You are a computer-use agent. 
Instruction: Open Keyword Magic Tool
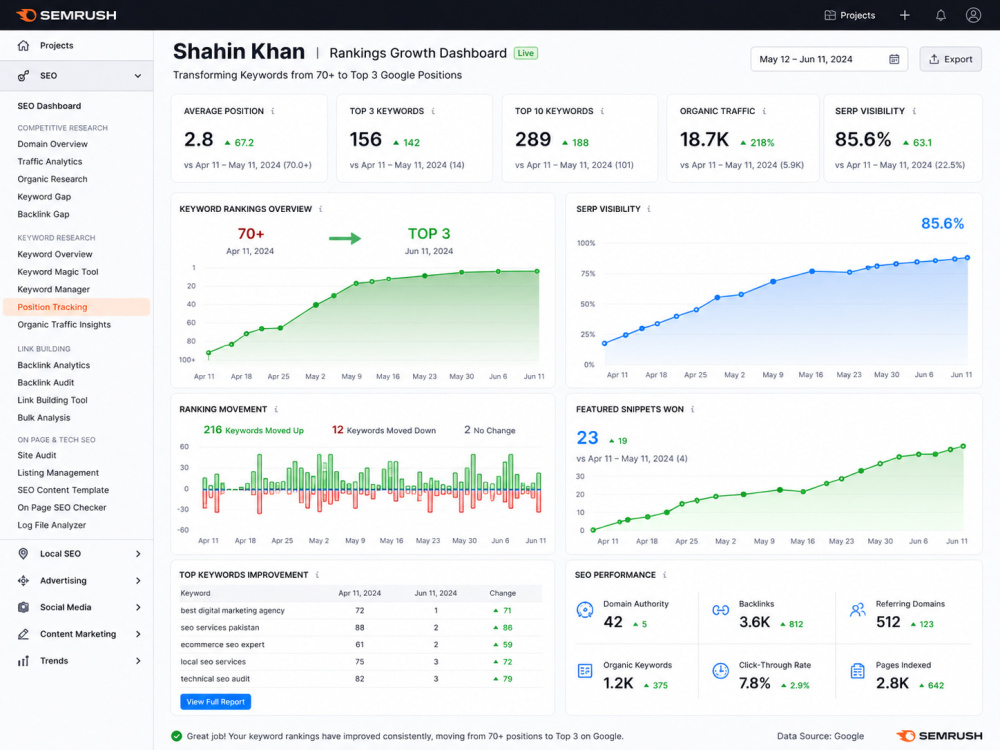click(58, 272)
